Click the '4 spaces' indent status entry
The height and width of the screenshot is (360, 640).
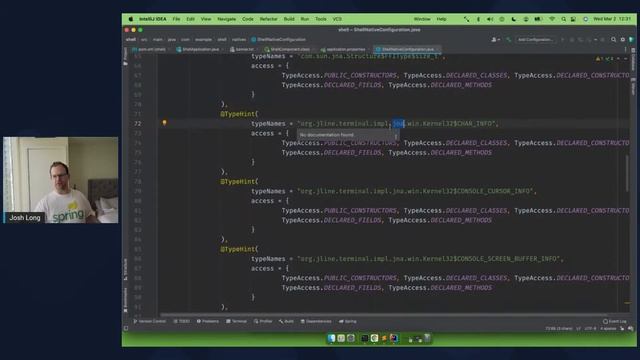[608, 329]
